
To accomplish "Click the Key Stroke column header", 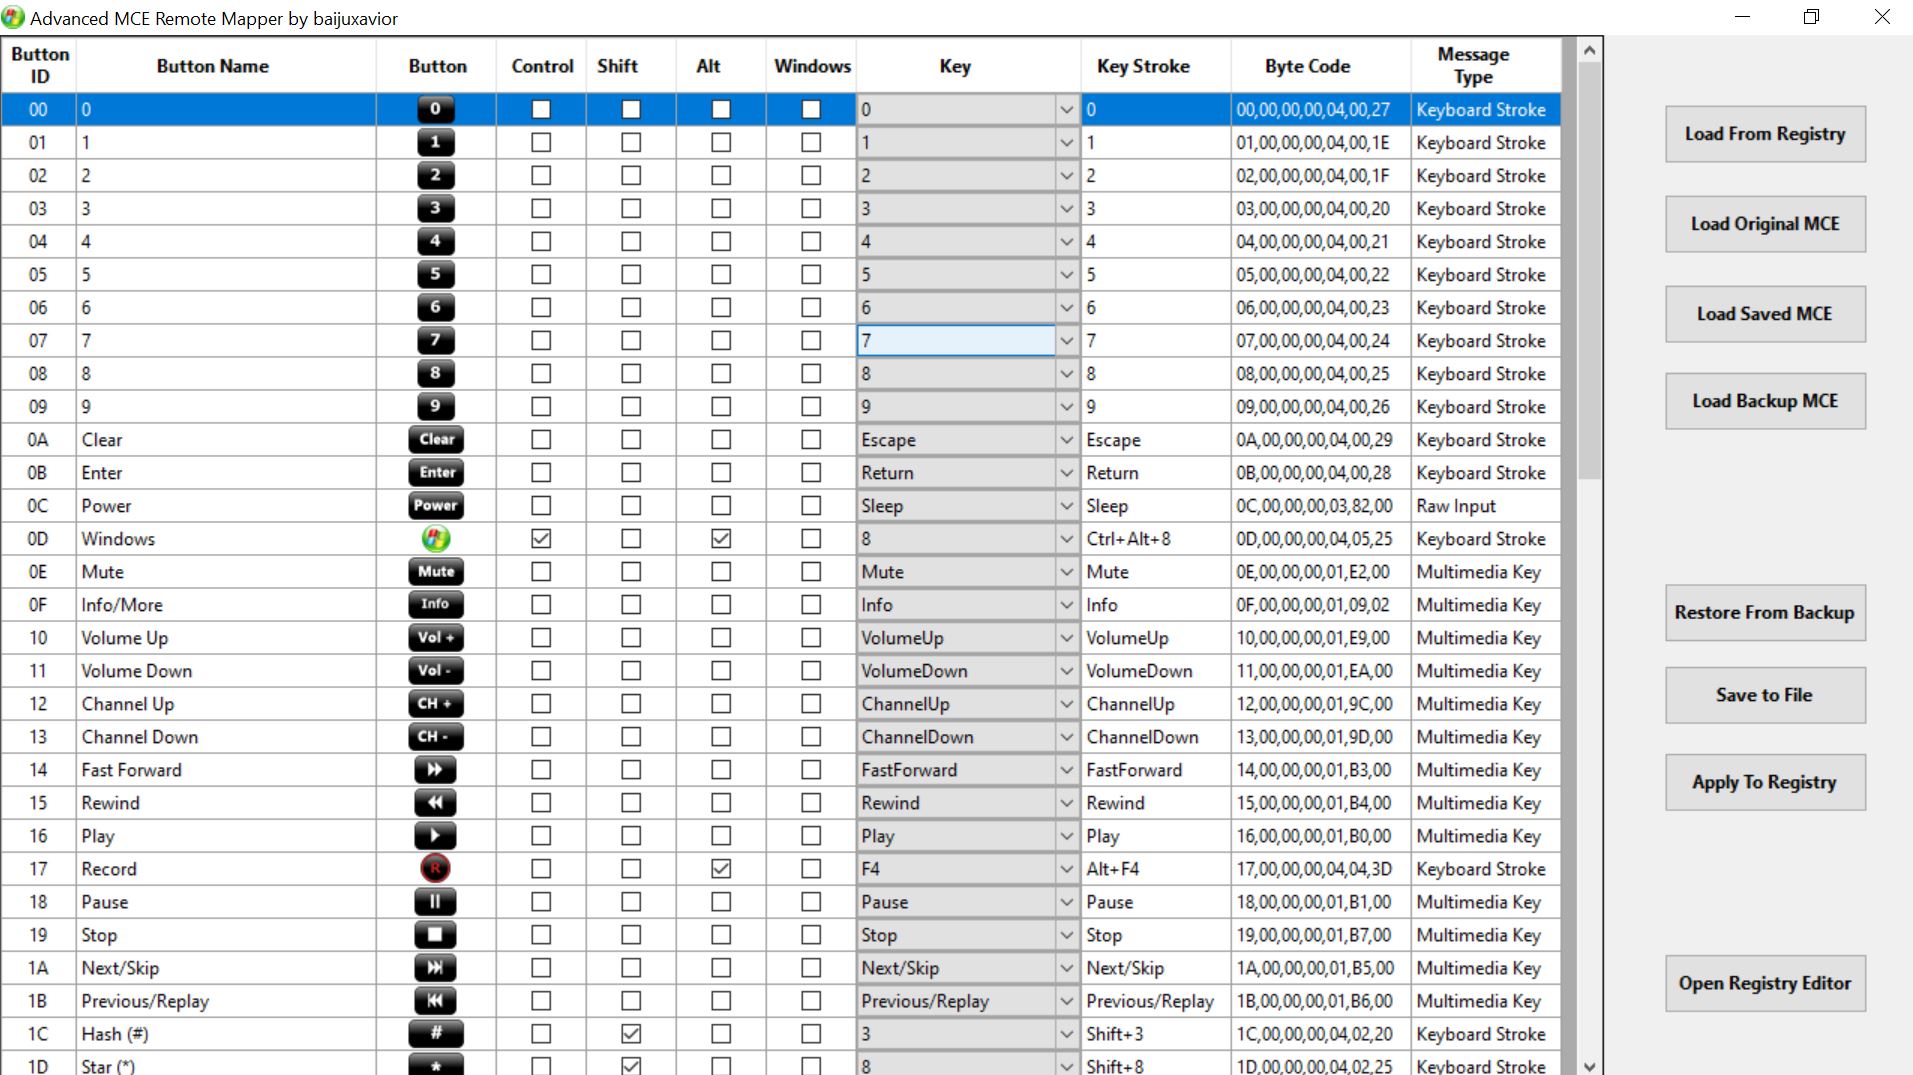I will tap(1156, 66).
